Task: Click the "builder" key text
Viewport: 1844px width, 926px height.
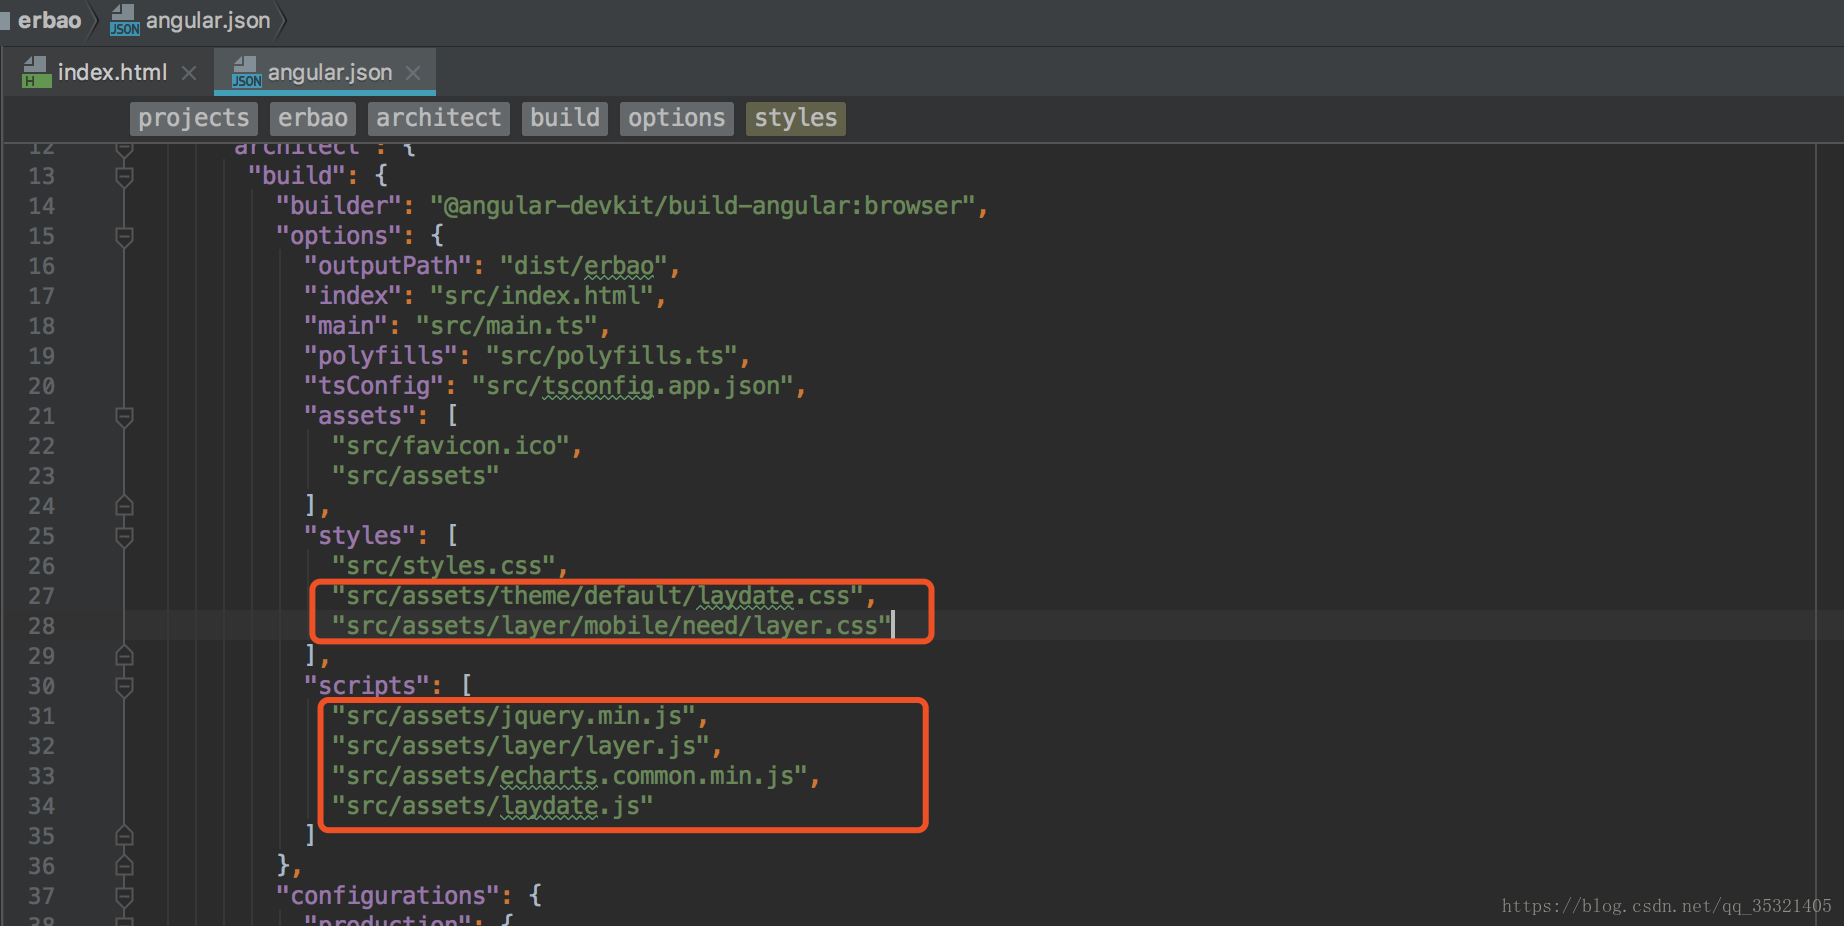Action: pos(339,206)
